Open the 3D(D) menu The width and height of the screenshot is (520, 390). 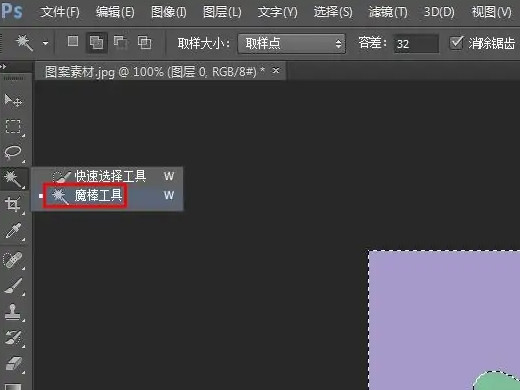439,12
